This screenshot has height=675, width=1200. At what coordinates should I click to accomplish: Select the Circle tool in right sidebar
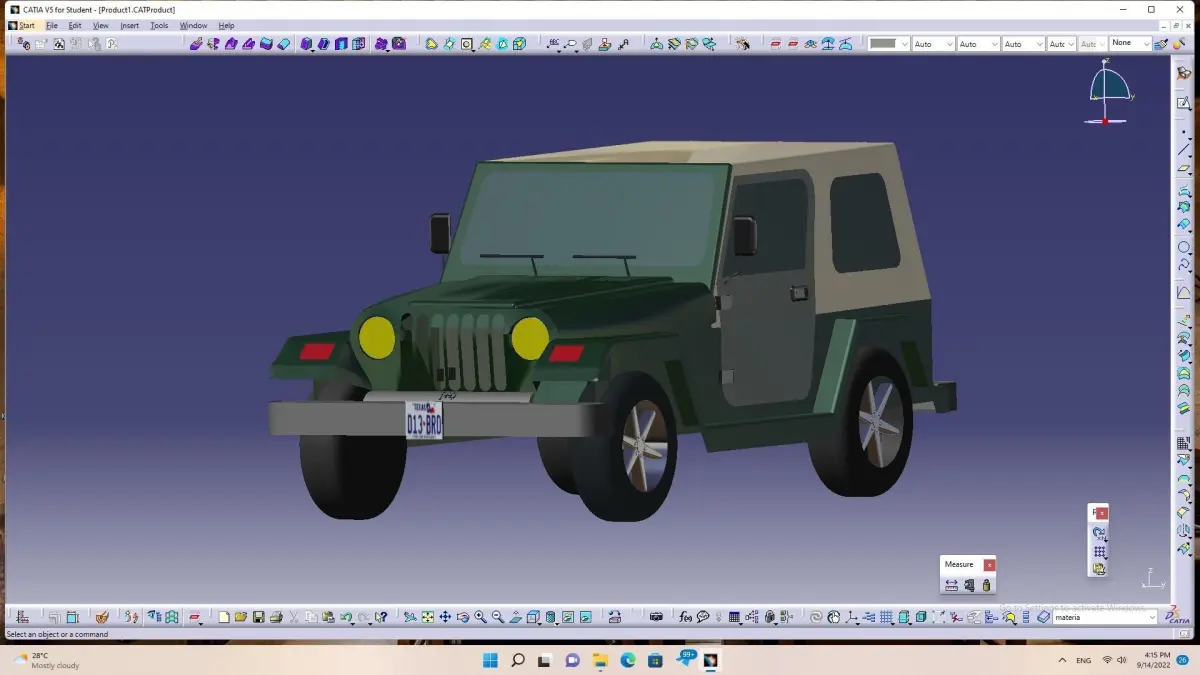pos(1184,247)
